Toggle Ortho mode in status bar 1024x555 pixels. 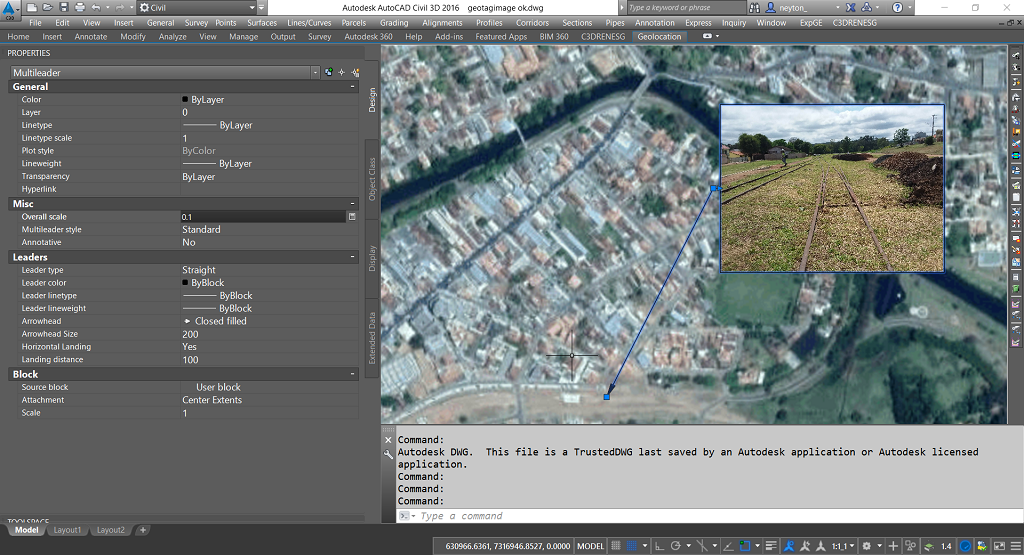tap(661, 546)
